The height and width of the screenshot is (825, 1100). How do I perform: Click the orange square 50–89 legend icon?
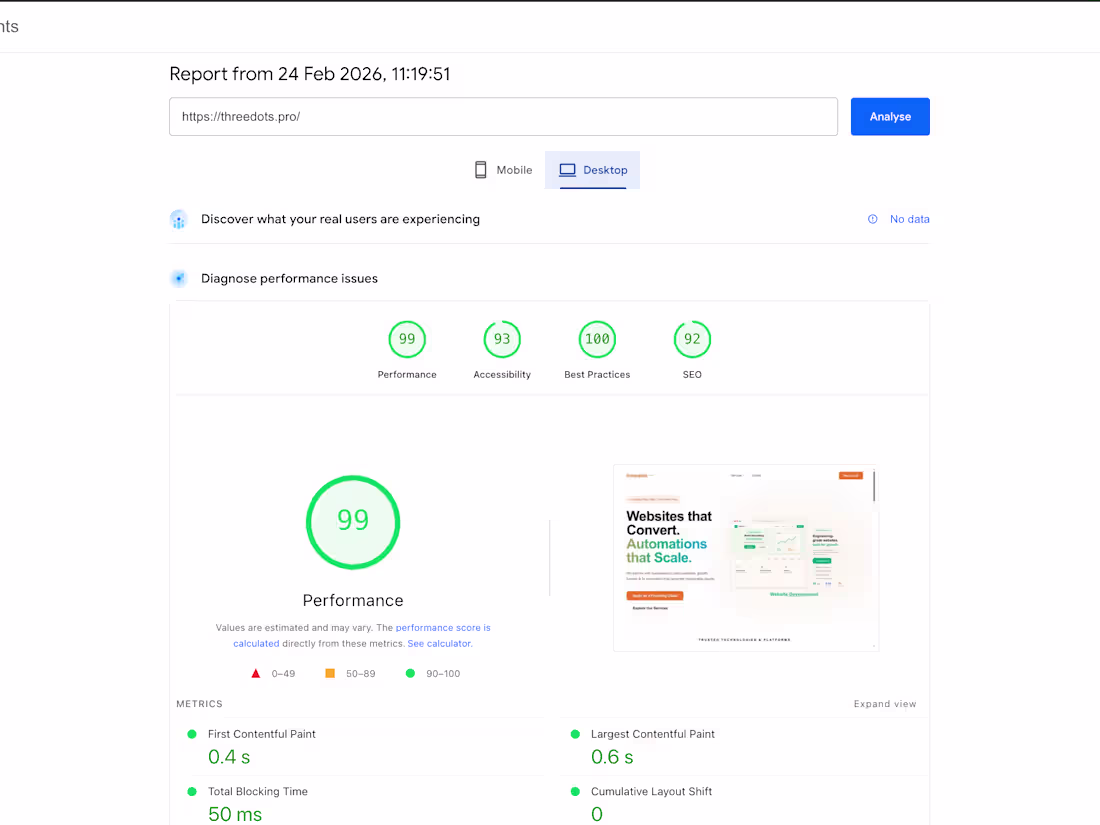click(x=330, y=673)
